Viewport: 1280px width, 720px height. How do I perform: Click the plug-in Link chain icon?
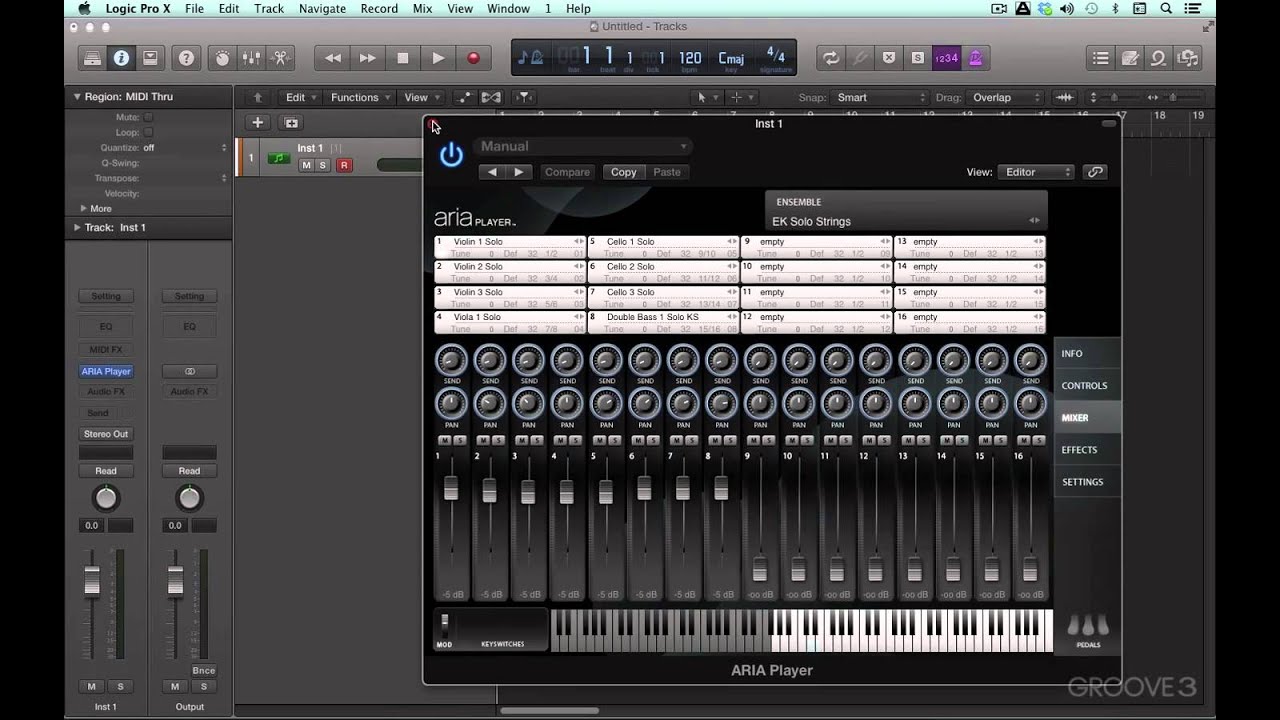coord(1095,172)
